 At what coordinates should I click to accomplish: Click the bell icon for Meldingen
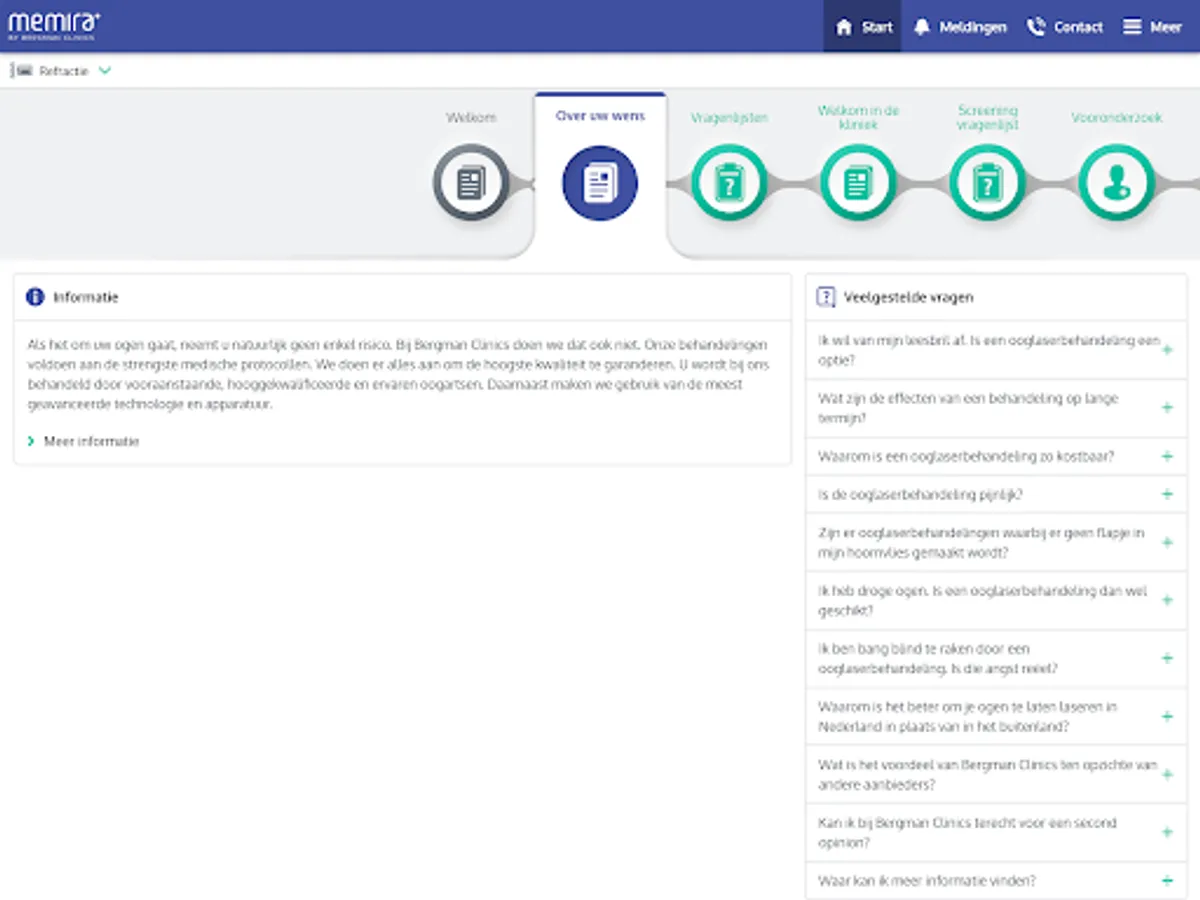pyautogui.click(x=922, y=27)
